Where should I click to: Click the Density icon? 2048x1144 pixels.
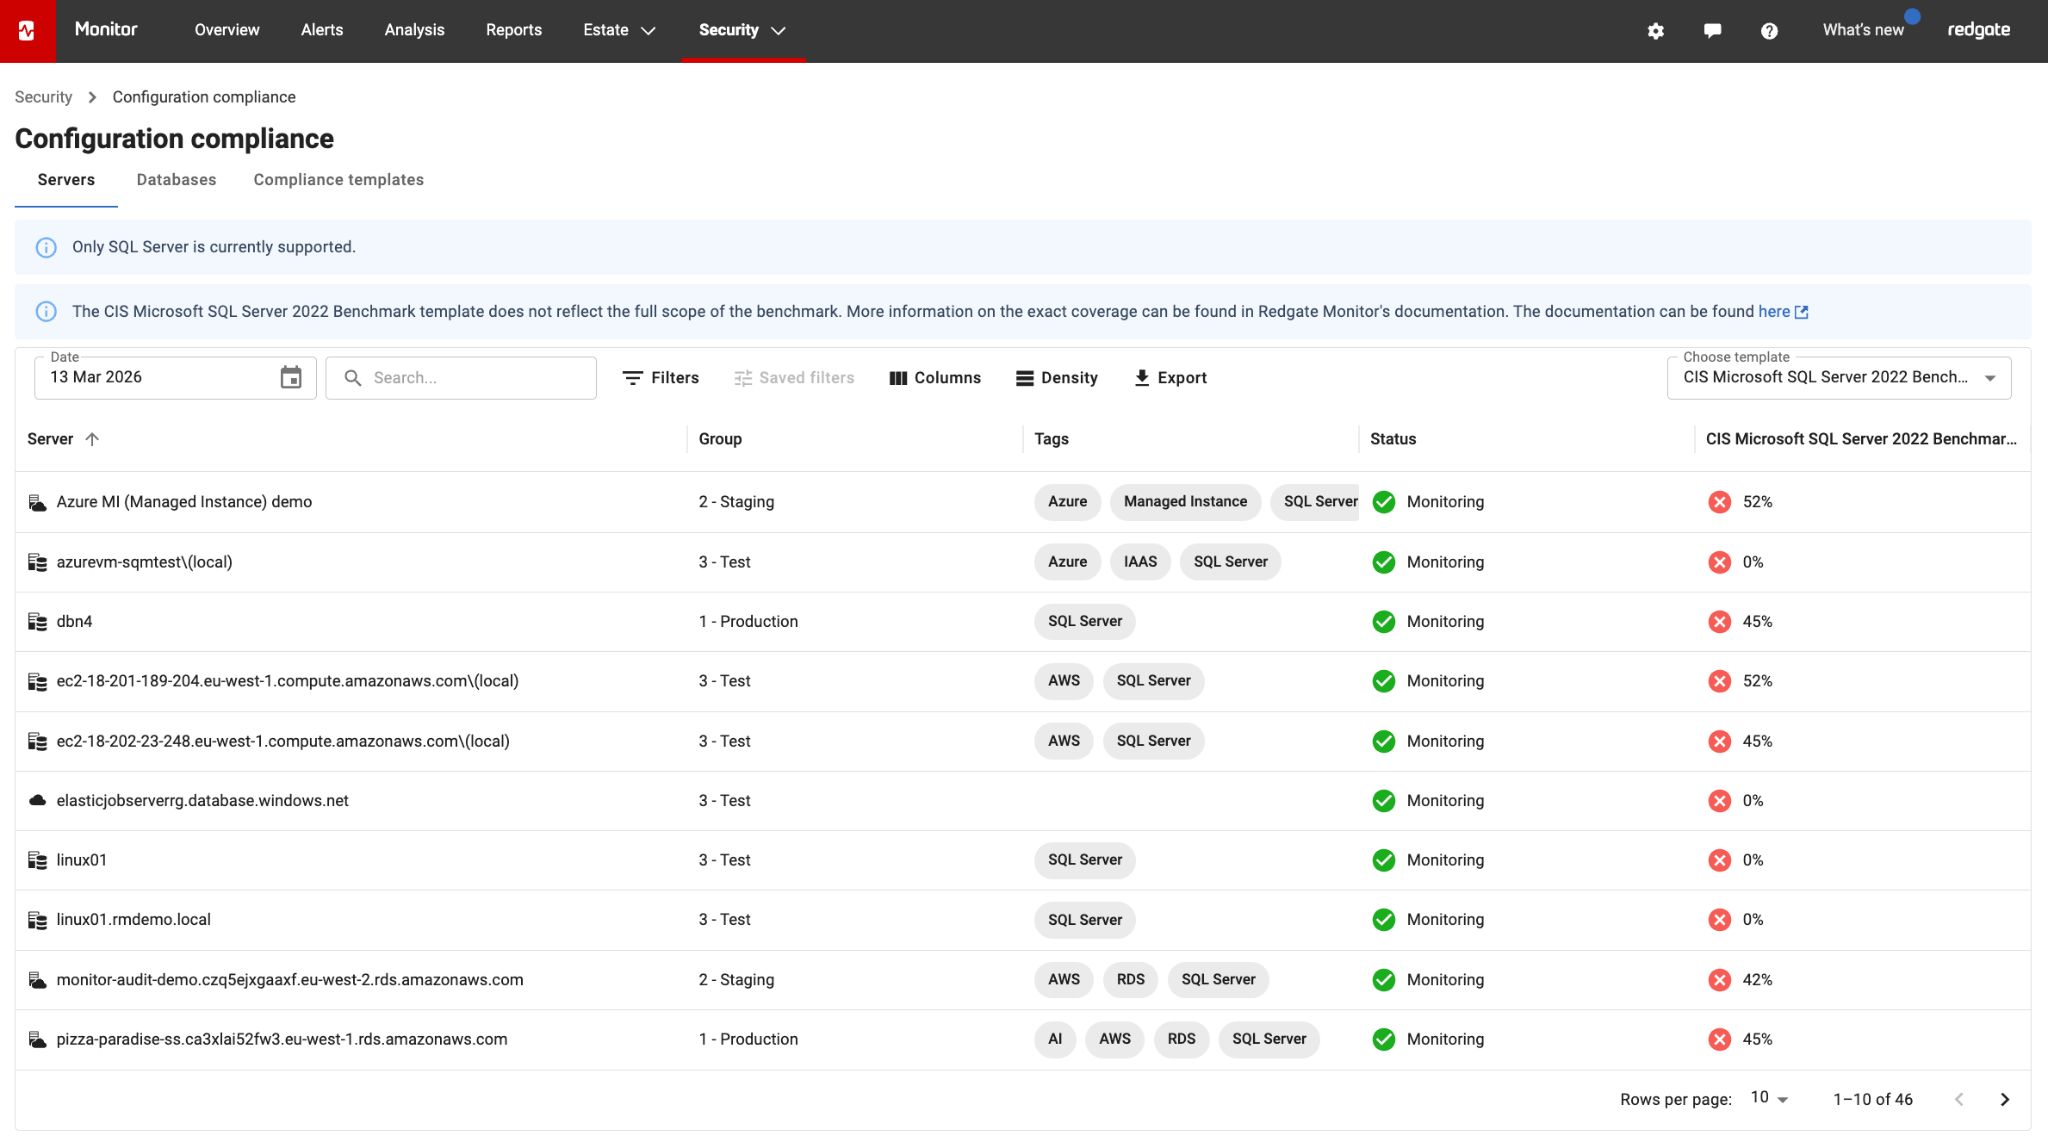pyautogui.click(x=1024, y=378)
